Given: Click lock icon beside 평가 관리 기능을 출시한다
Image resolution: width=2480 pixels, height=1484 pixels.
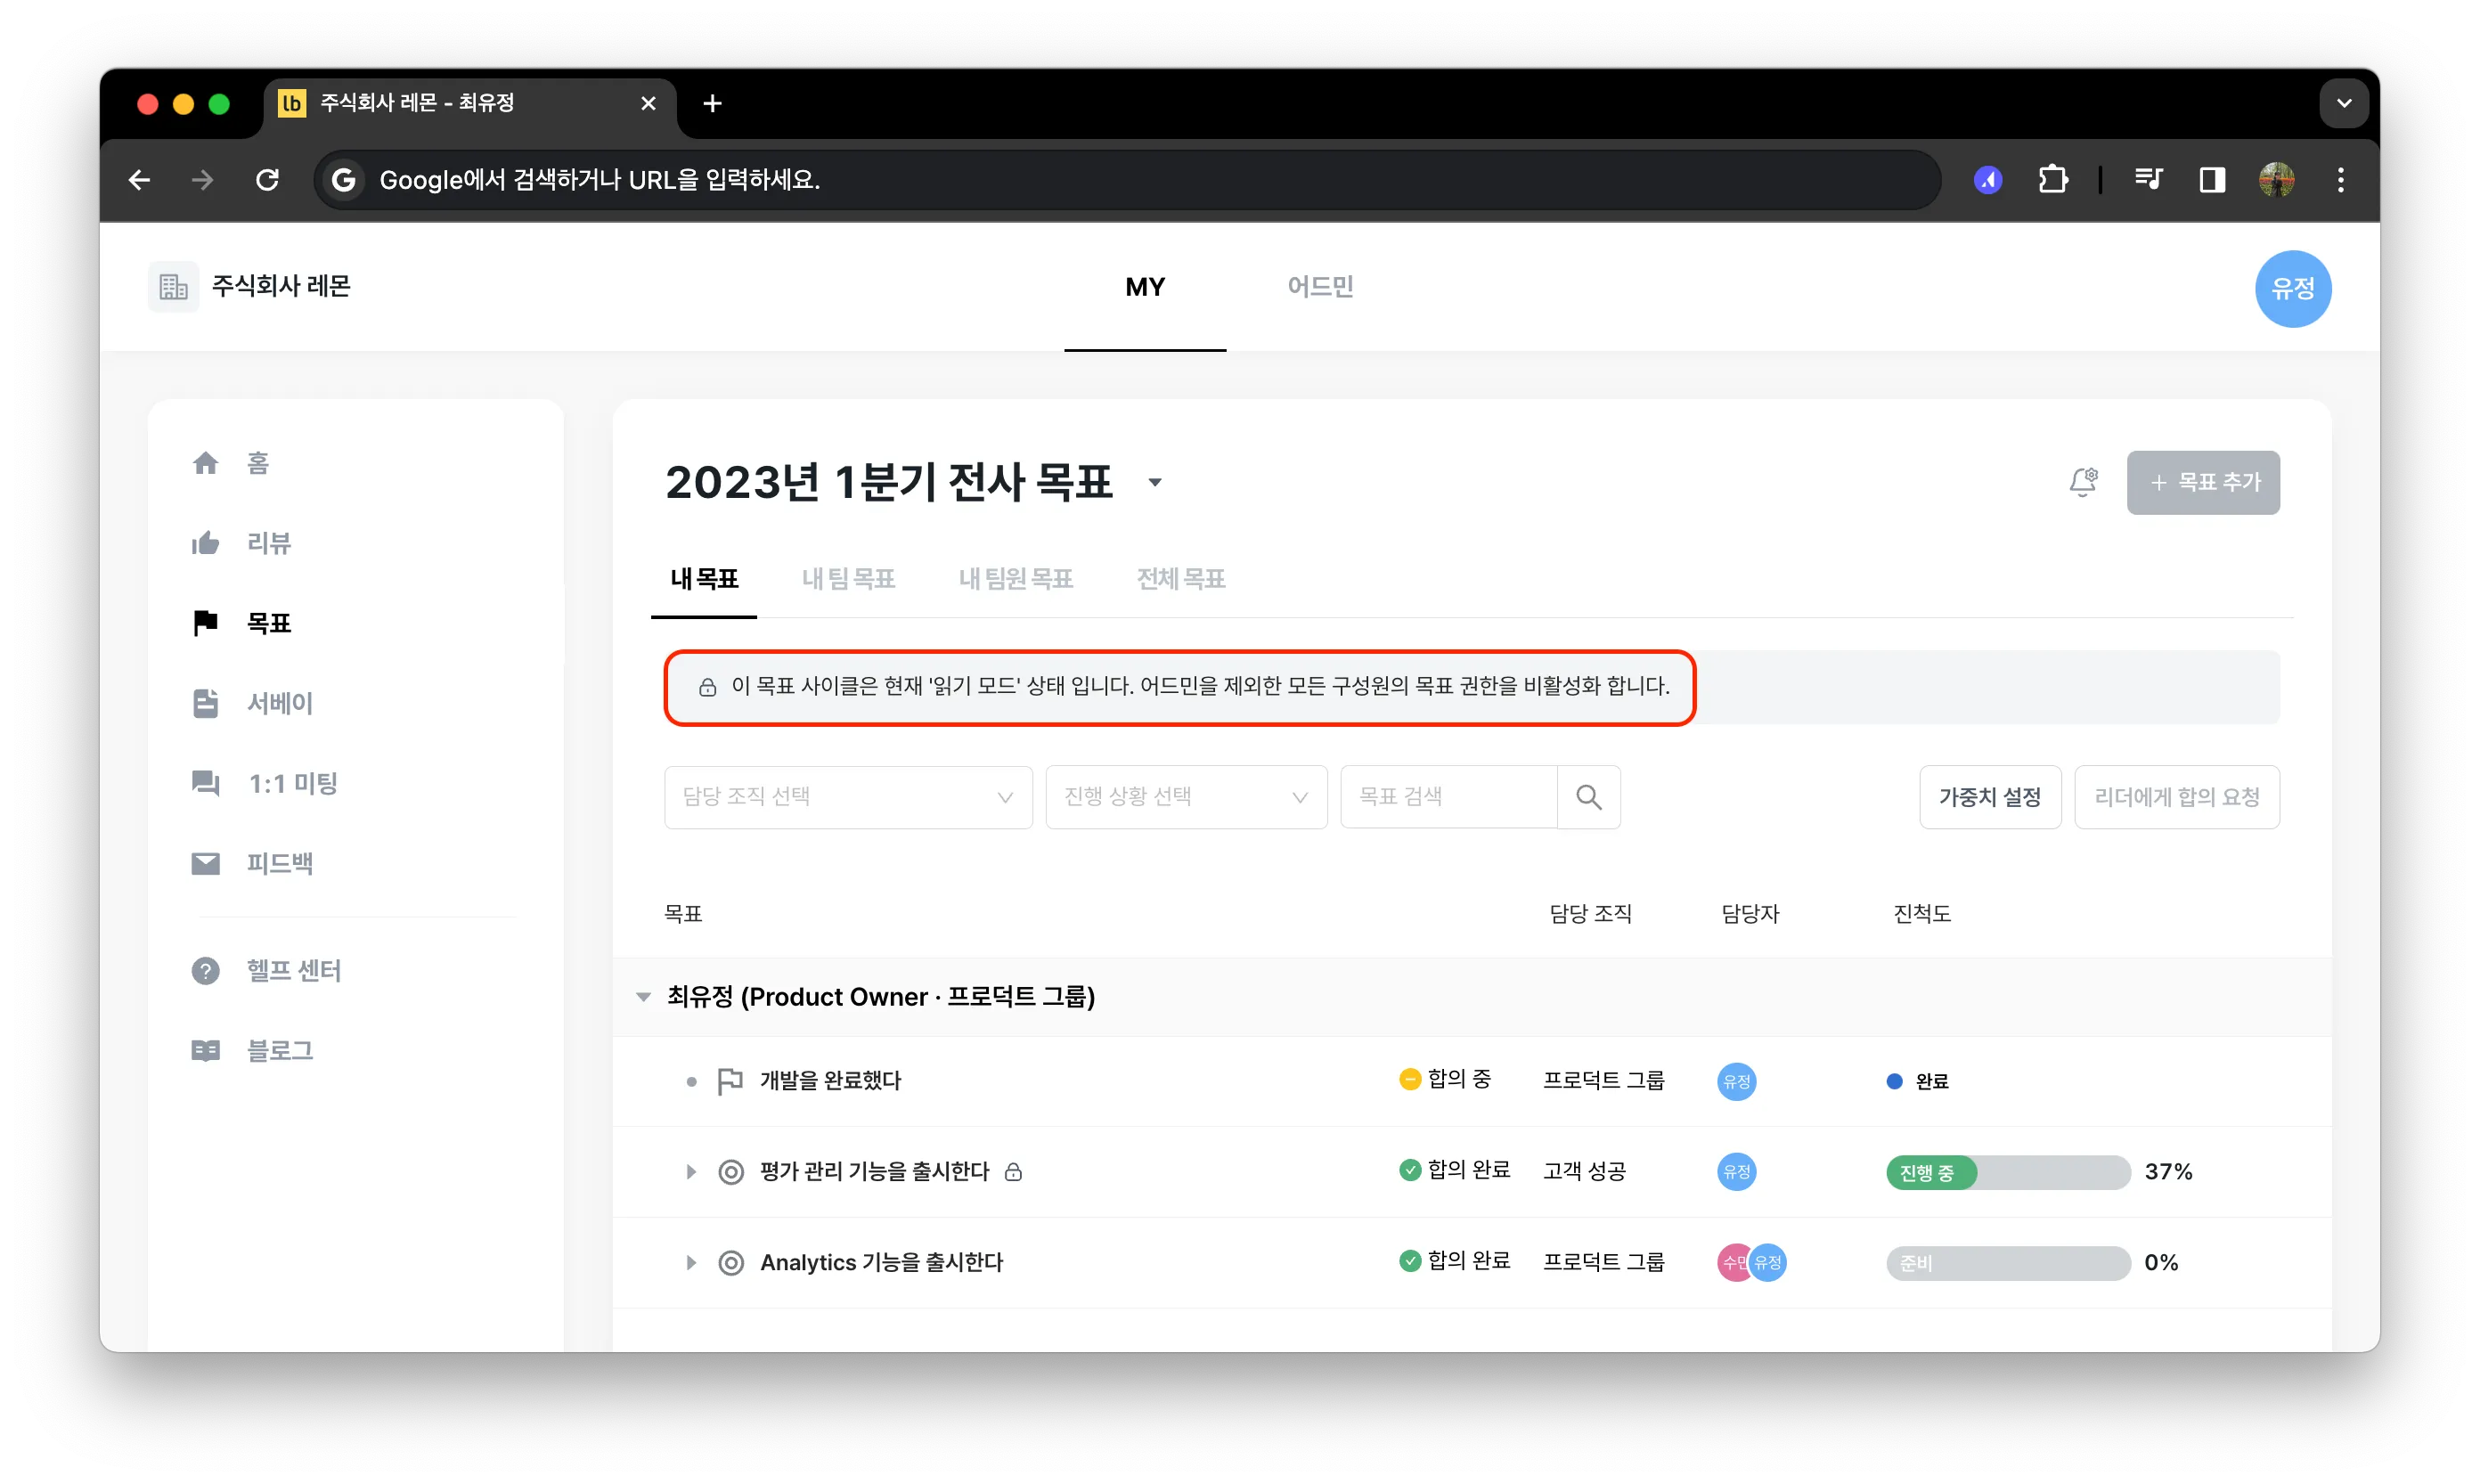Looking at the screenshot, I should [x=1013, y=1172].
